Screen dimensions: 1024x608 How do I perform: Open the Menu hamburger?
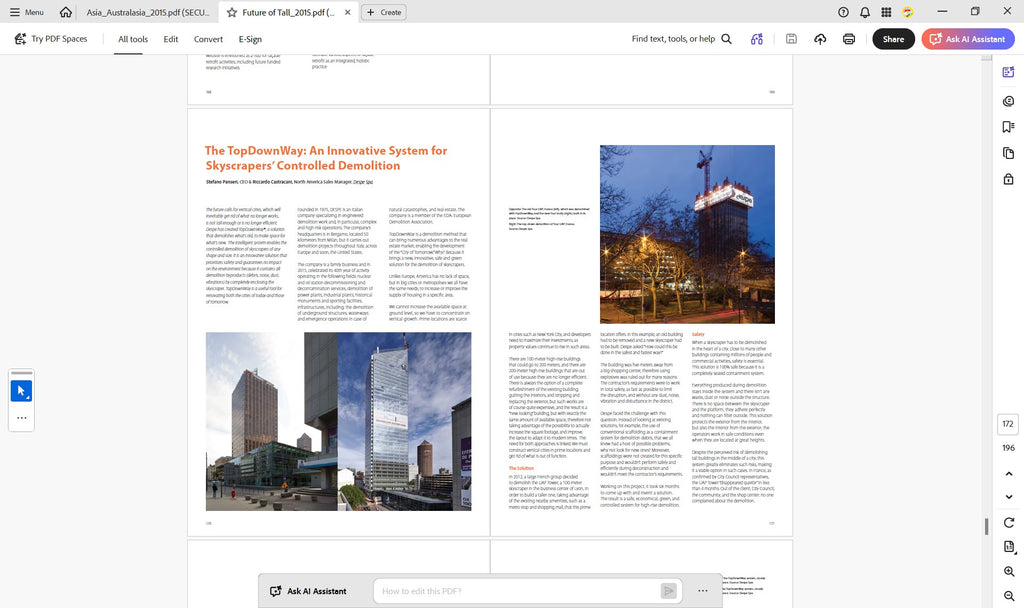27,12
